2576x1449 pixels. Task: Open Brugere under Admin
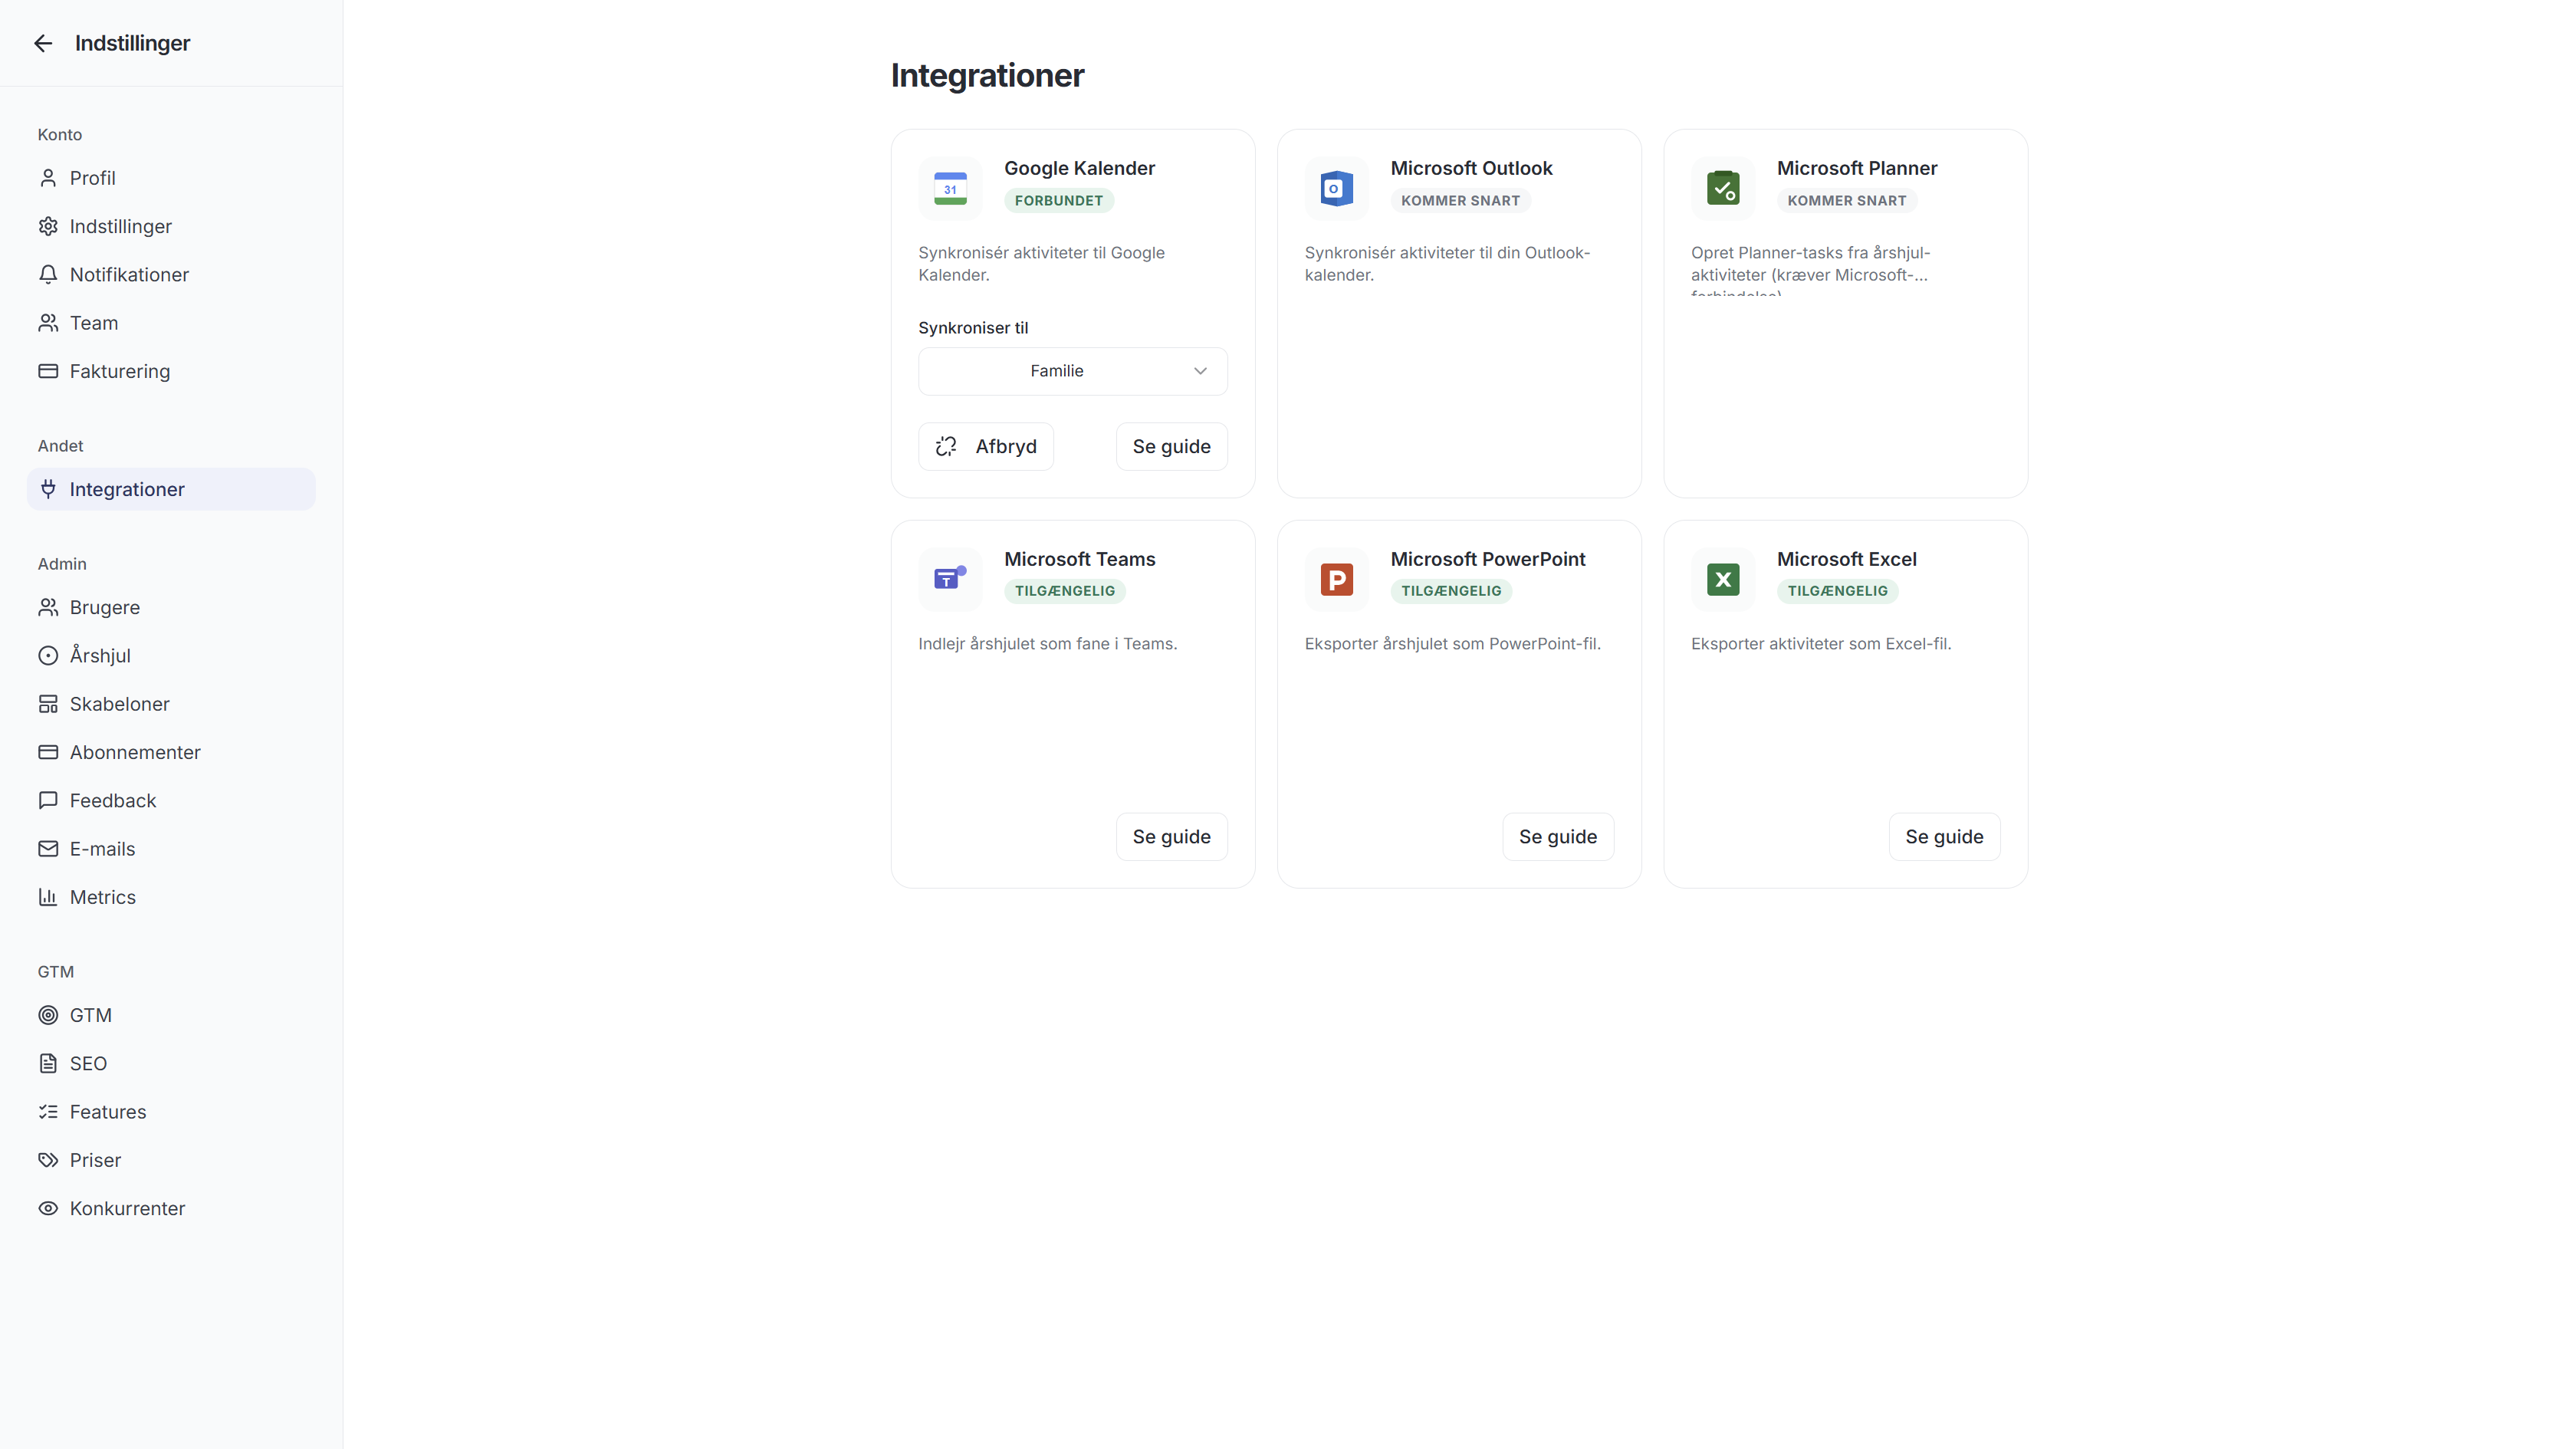pyautogui.click(x=171, y=607)
